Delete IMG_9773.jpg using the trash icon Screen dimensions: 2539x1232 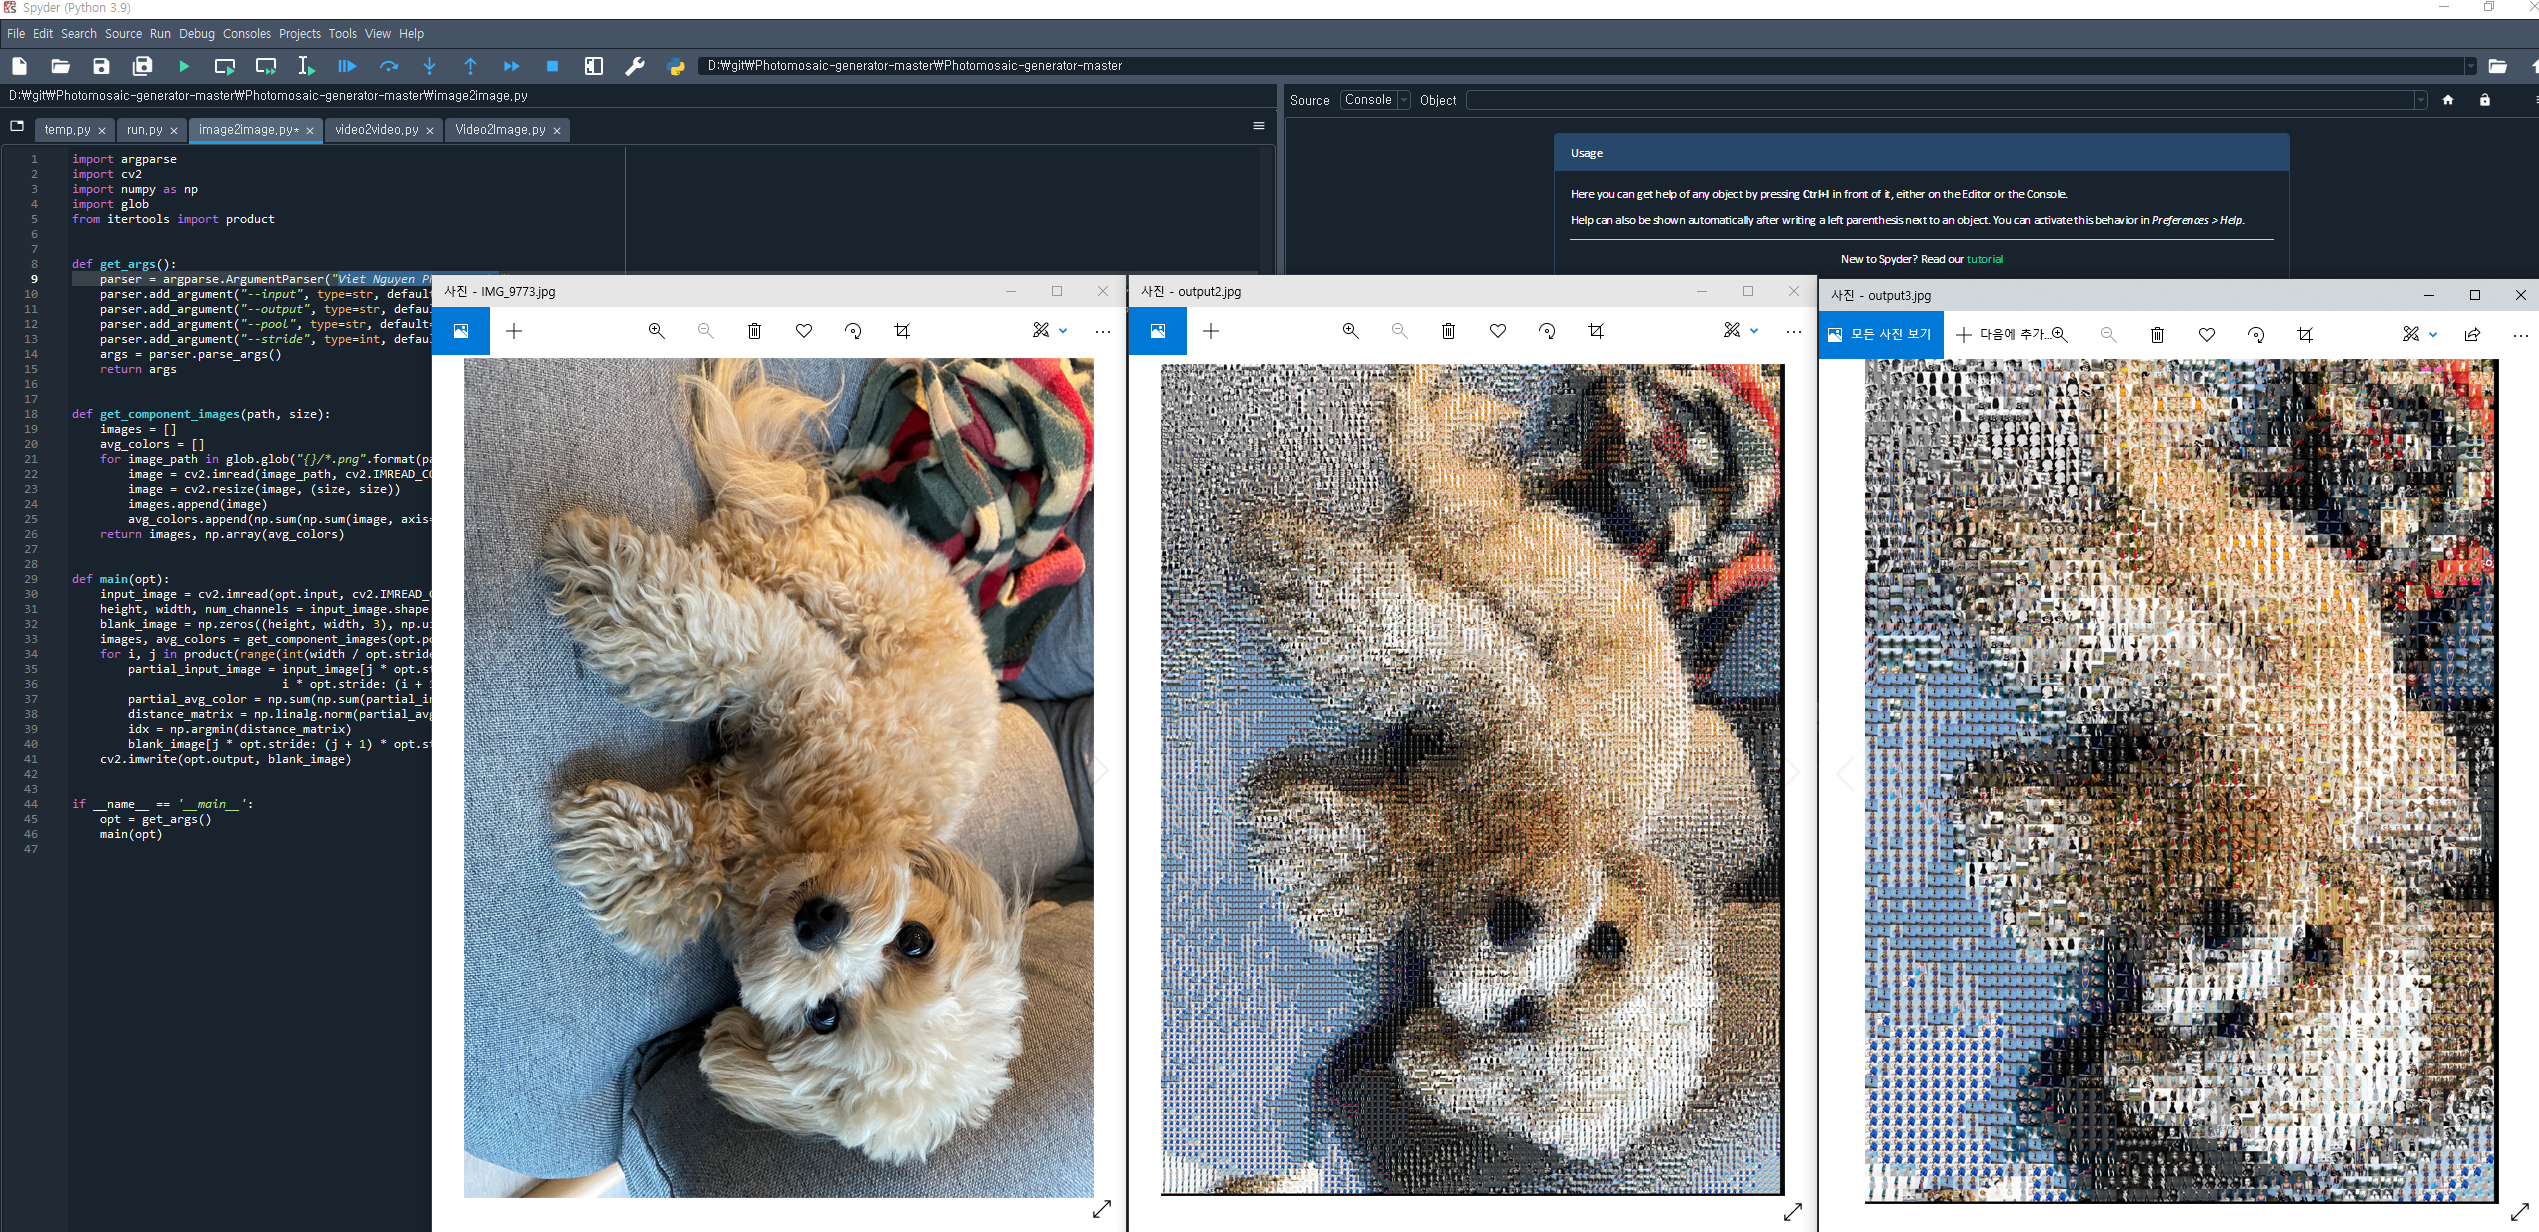754,331
